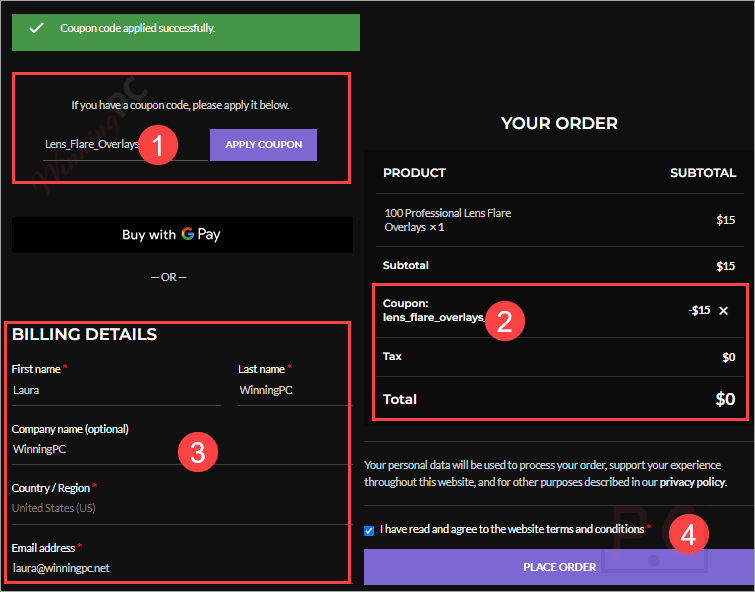Click the Total $0 amount in the order summary
The width and height of the screenshot is (755, 592).
tap(724, 399)
